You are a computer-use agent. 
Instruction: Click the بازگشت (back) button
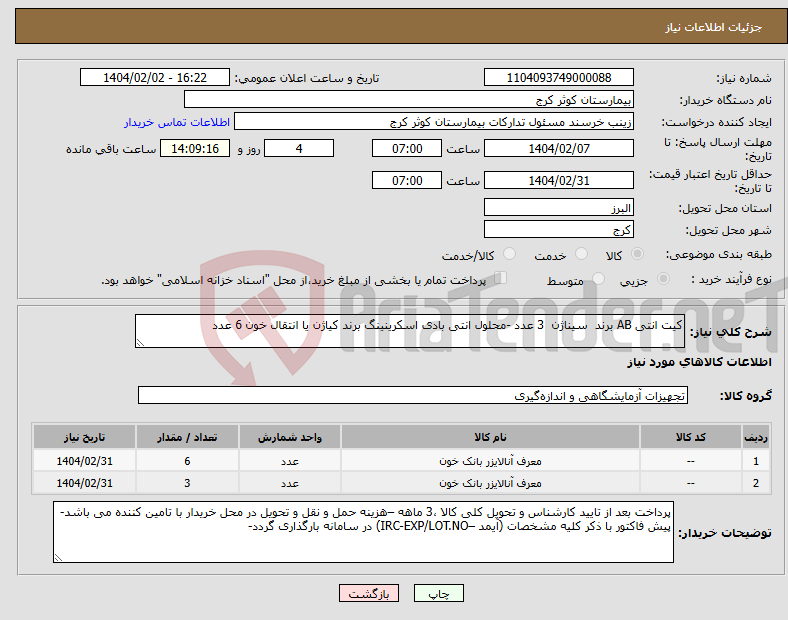click(x=369, y=593)
